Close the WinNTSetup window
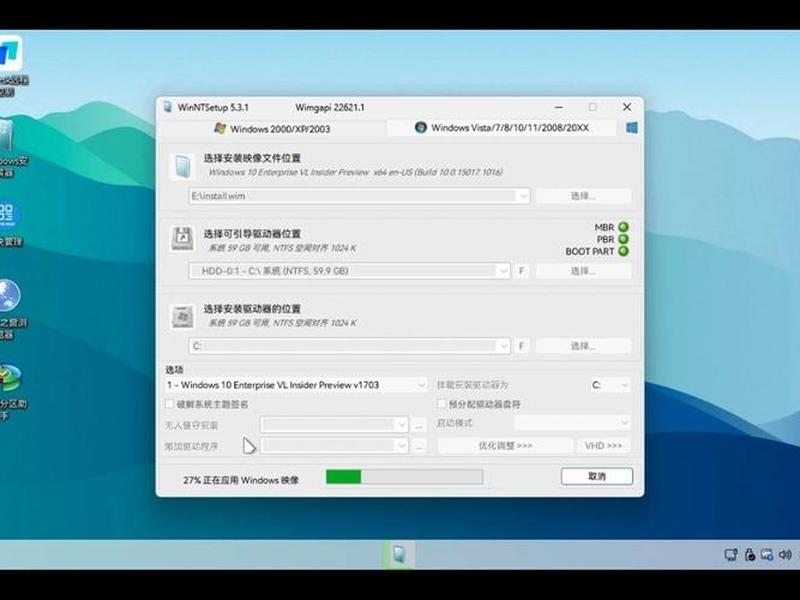Viewport: 800px width, 600px height. 627,107
